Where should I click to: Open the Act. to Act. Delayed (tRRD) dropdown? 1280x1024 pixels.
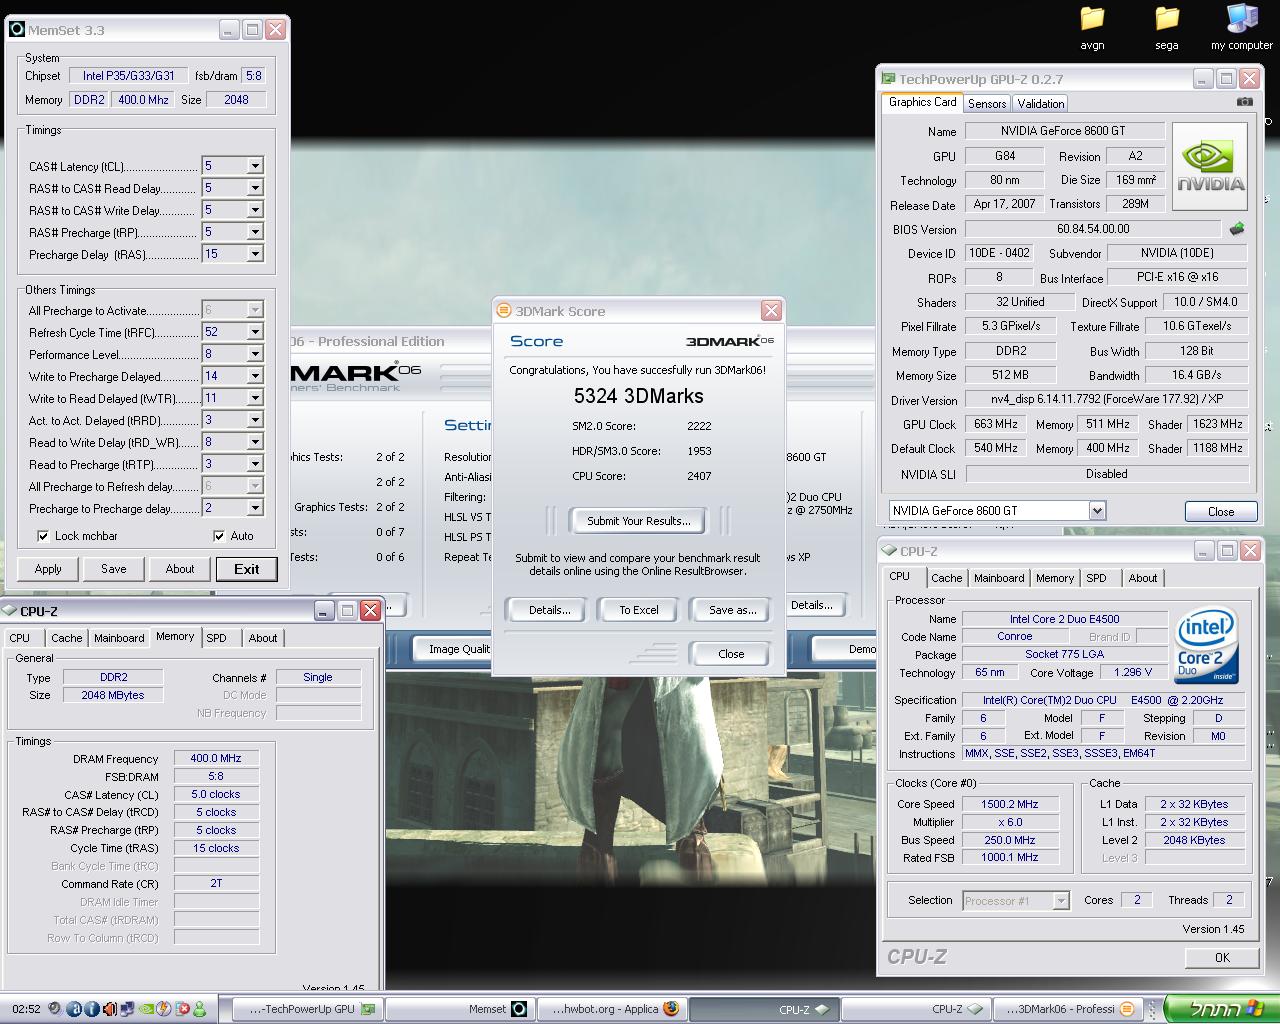255,420
